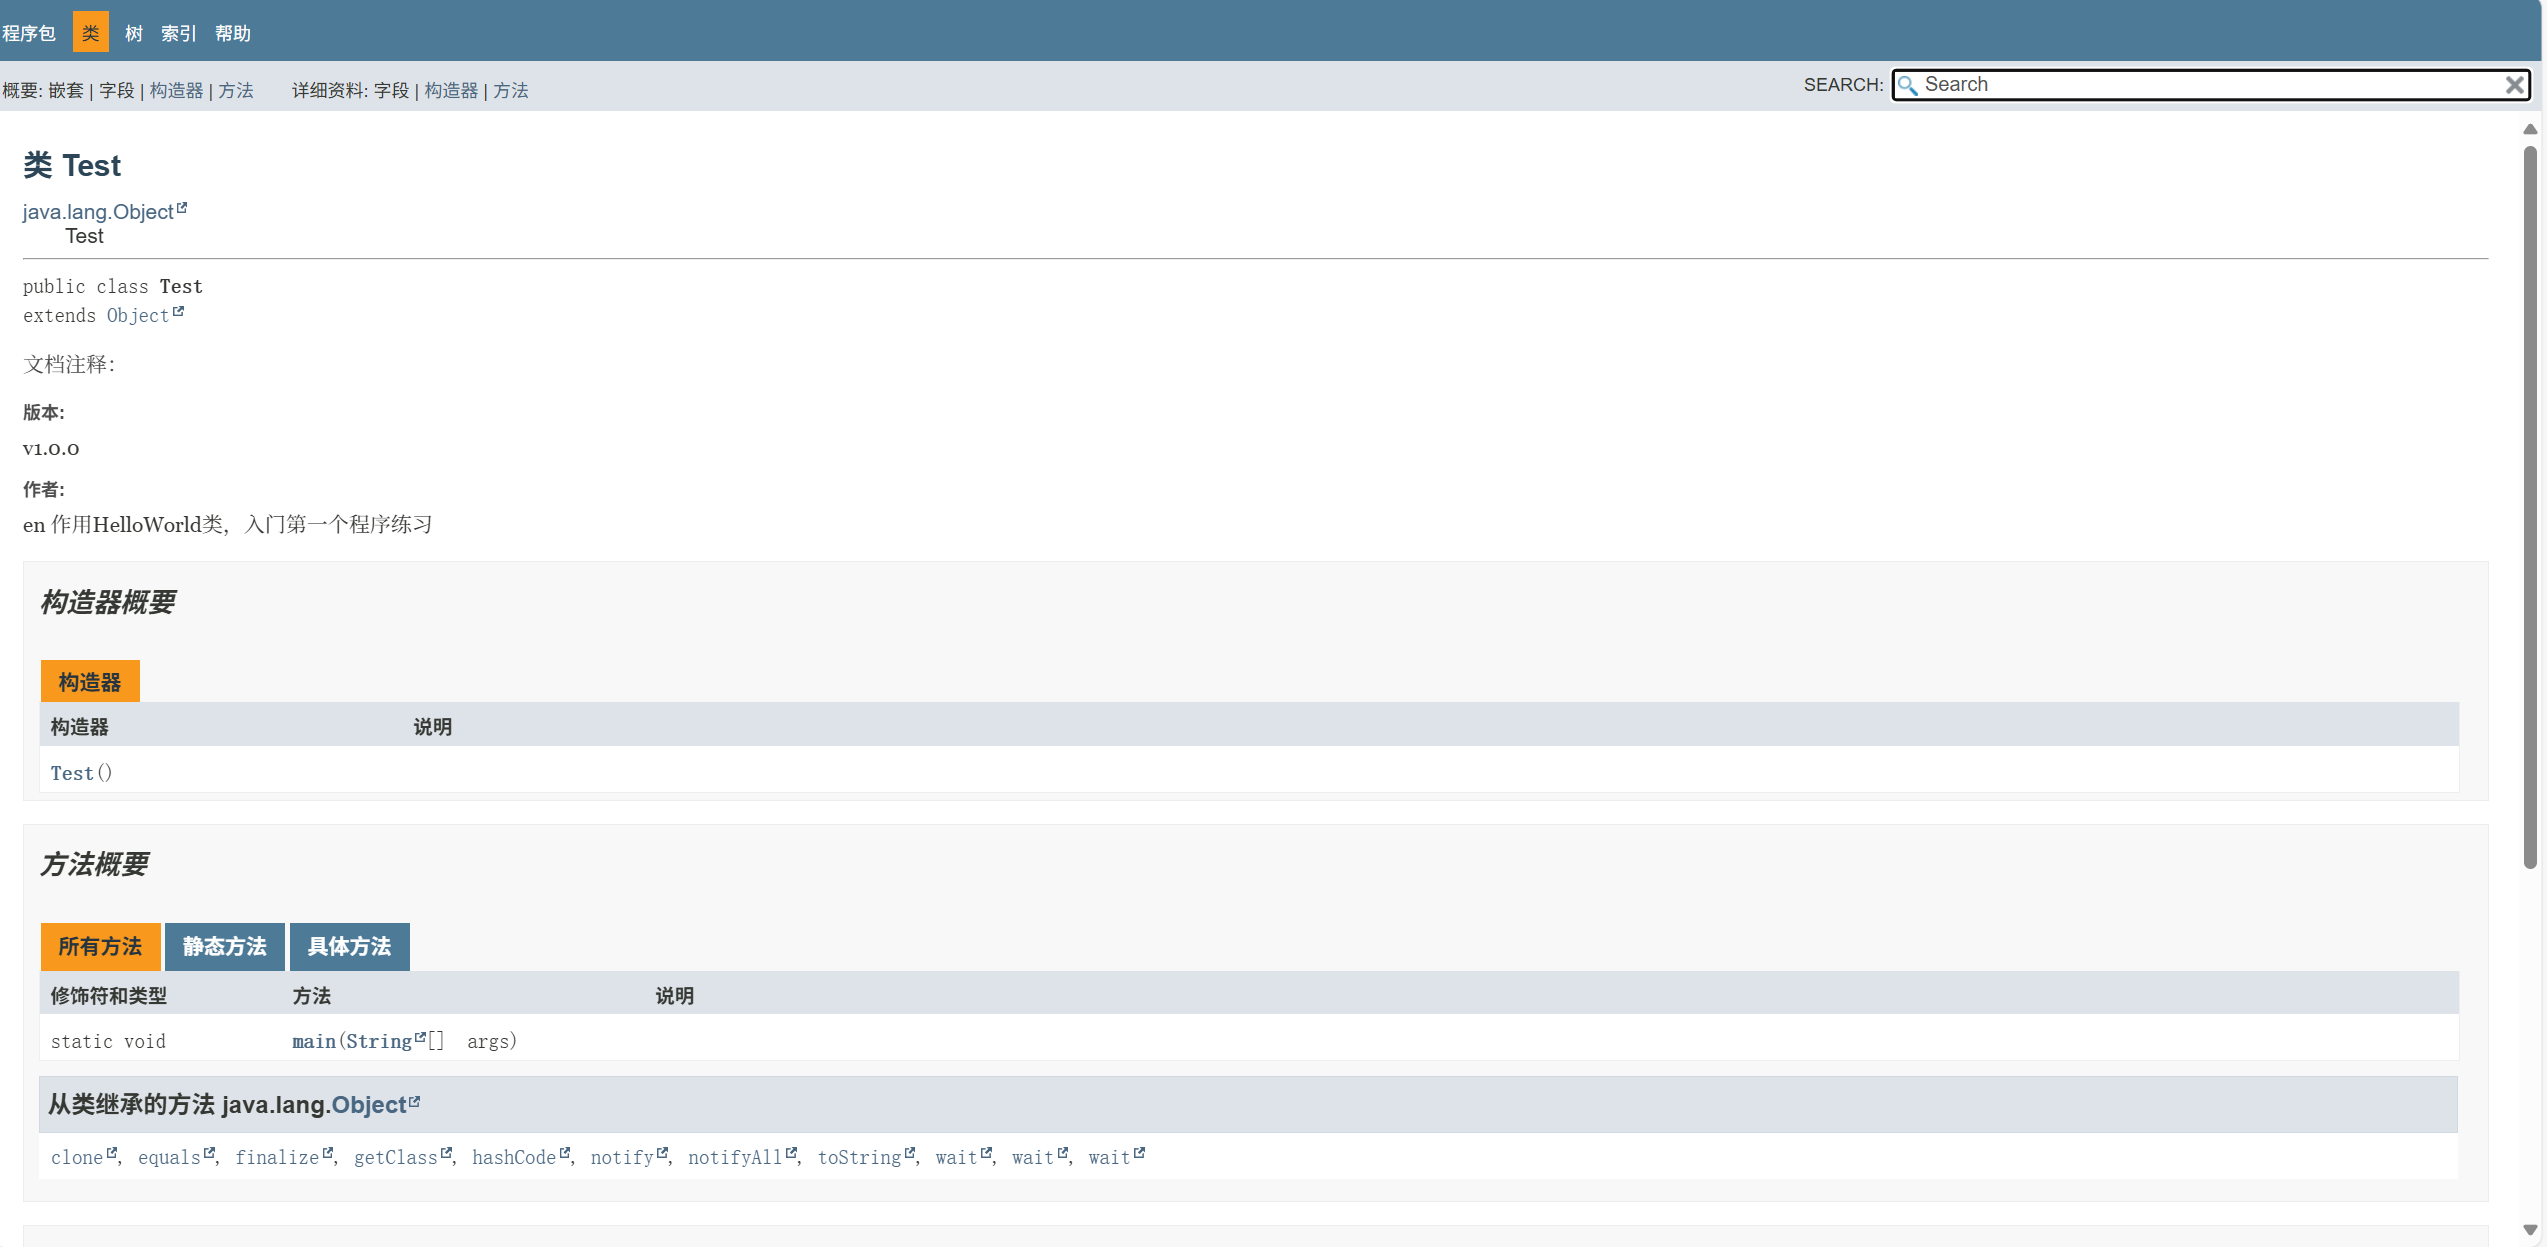Viewport: 2547px width, 1247px height.
Task: Click scrollbar up arrow
Action: pos(2530,129)
